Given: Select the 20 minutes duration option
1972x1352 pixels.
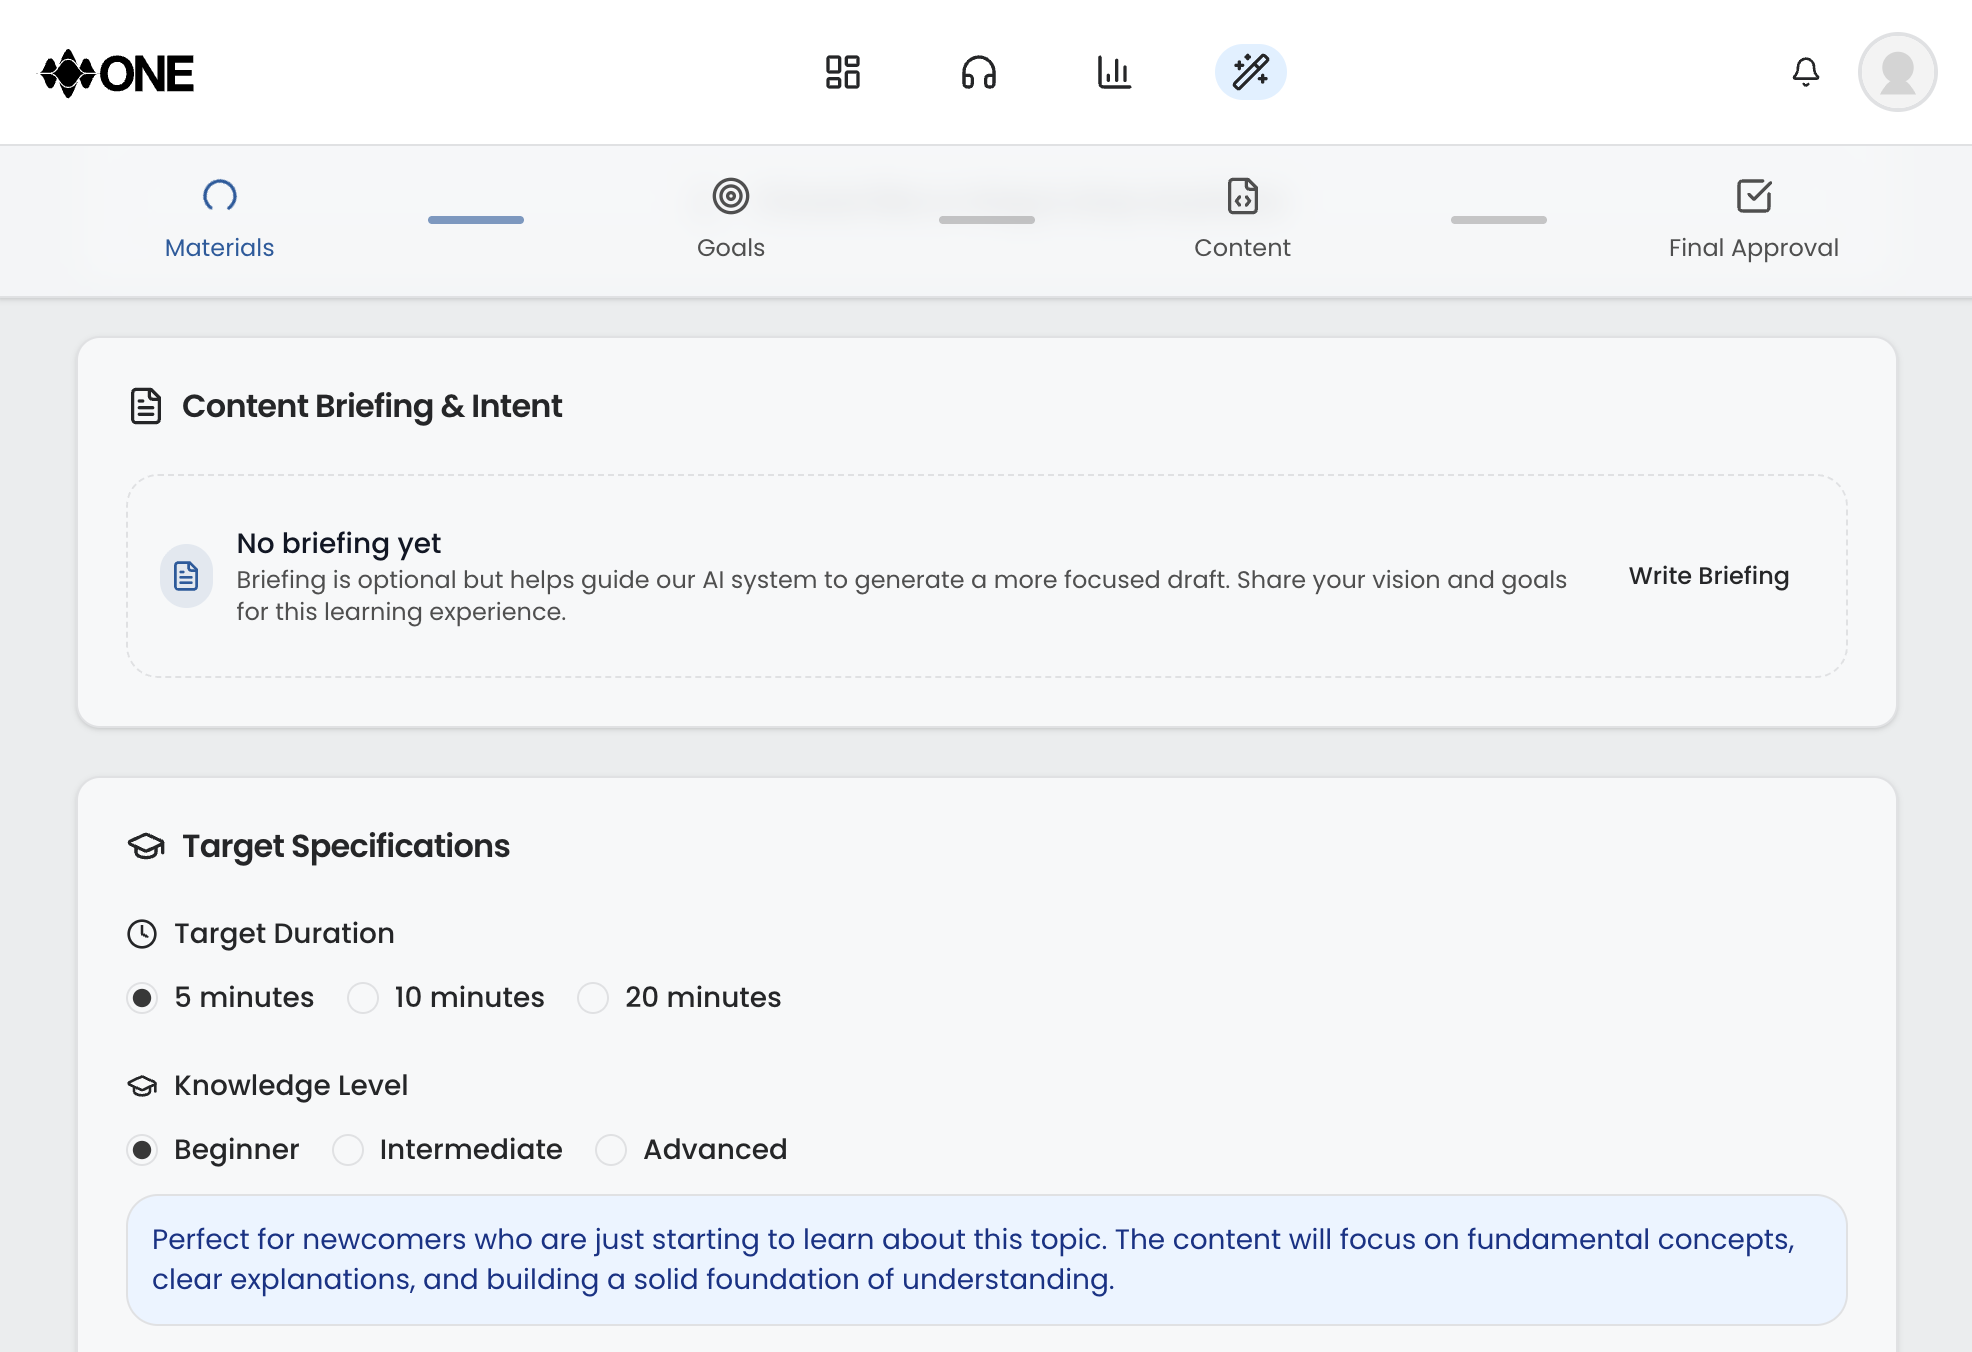Looking at the screenshot, I should click(594, 997).
